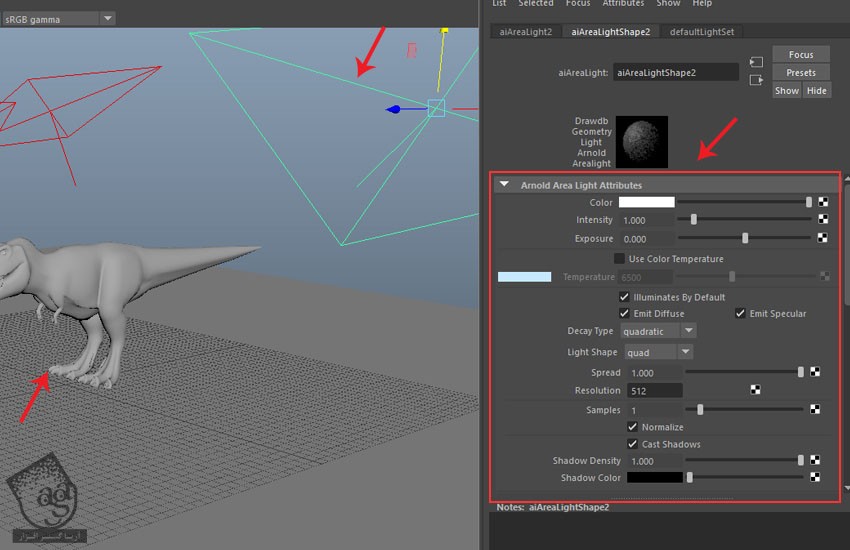The height and width of the screenshot is (550, 850).
Task: Click the Show button
Action: (x=787, y=90)
